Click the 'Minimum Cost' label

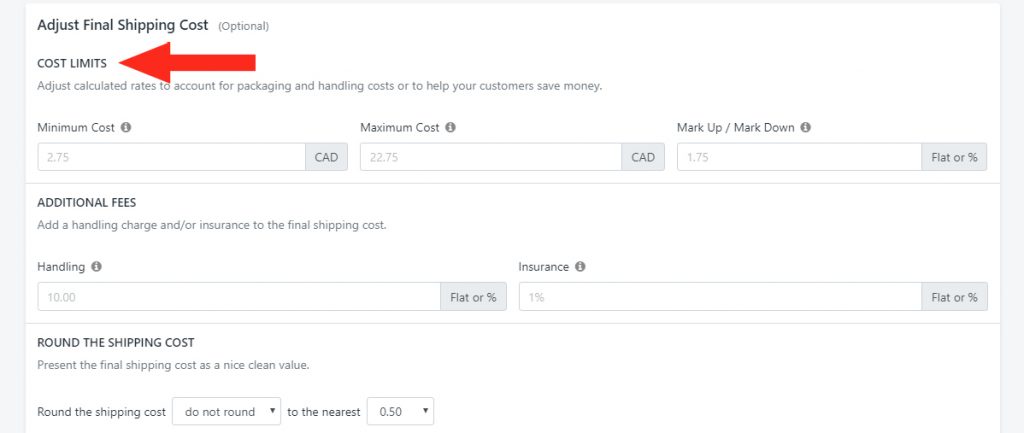coord(76,127)
